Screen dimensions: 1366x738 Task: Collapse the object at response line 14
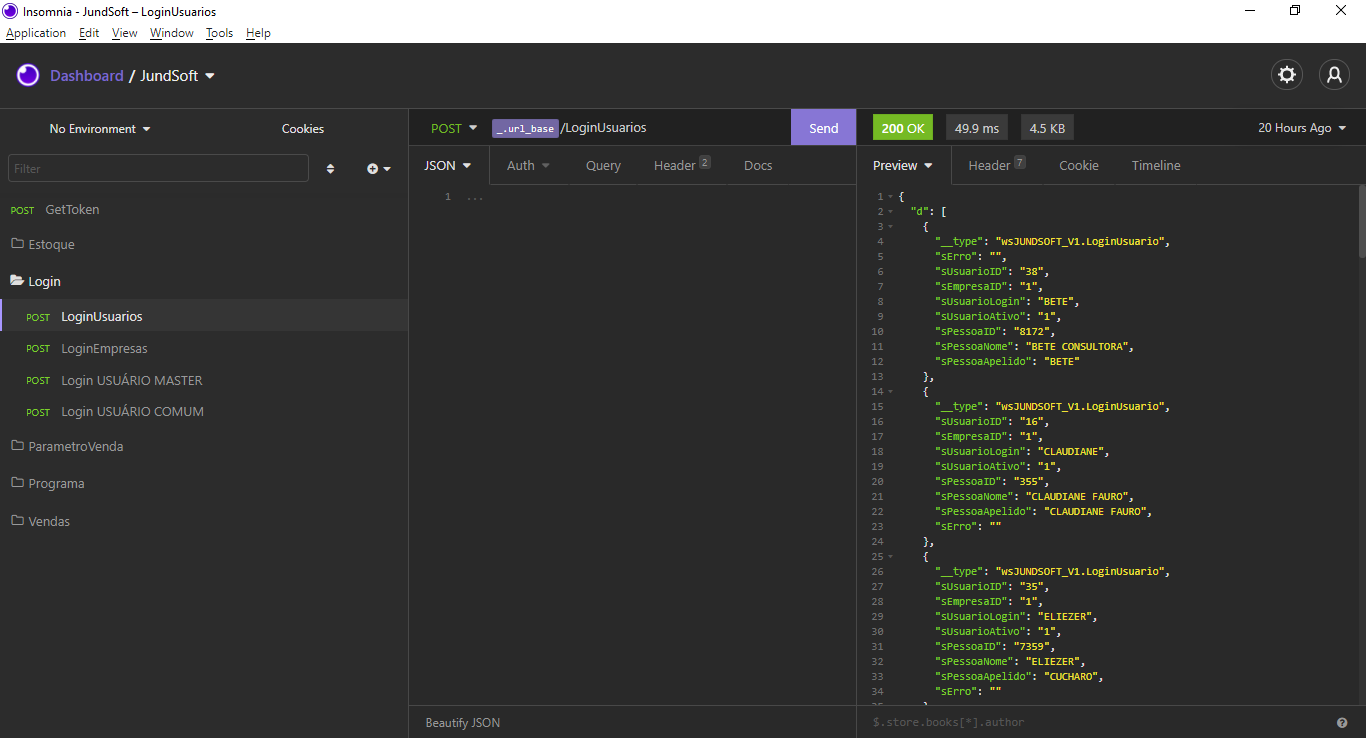(890, 392)
